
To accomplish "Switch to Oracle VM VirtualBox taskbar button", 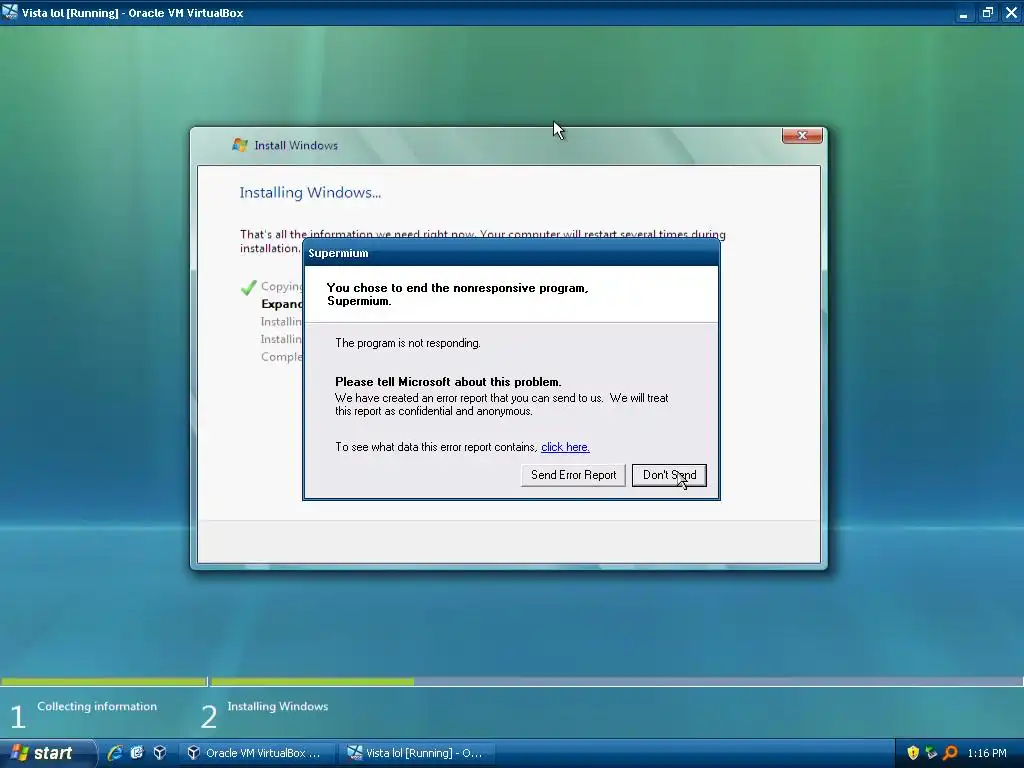I will (x=257, y=753).
